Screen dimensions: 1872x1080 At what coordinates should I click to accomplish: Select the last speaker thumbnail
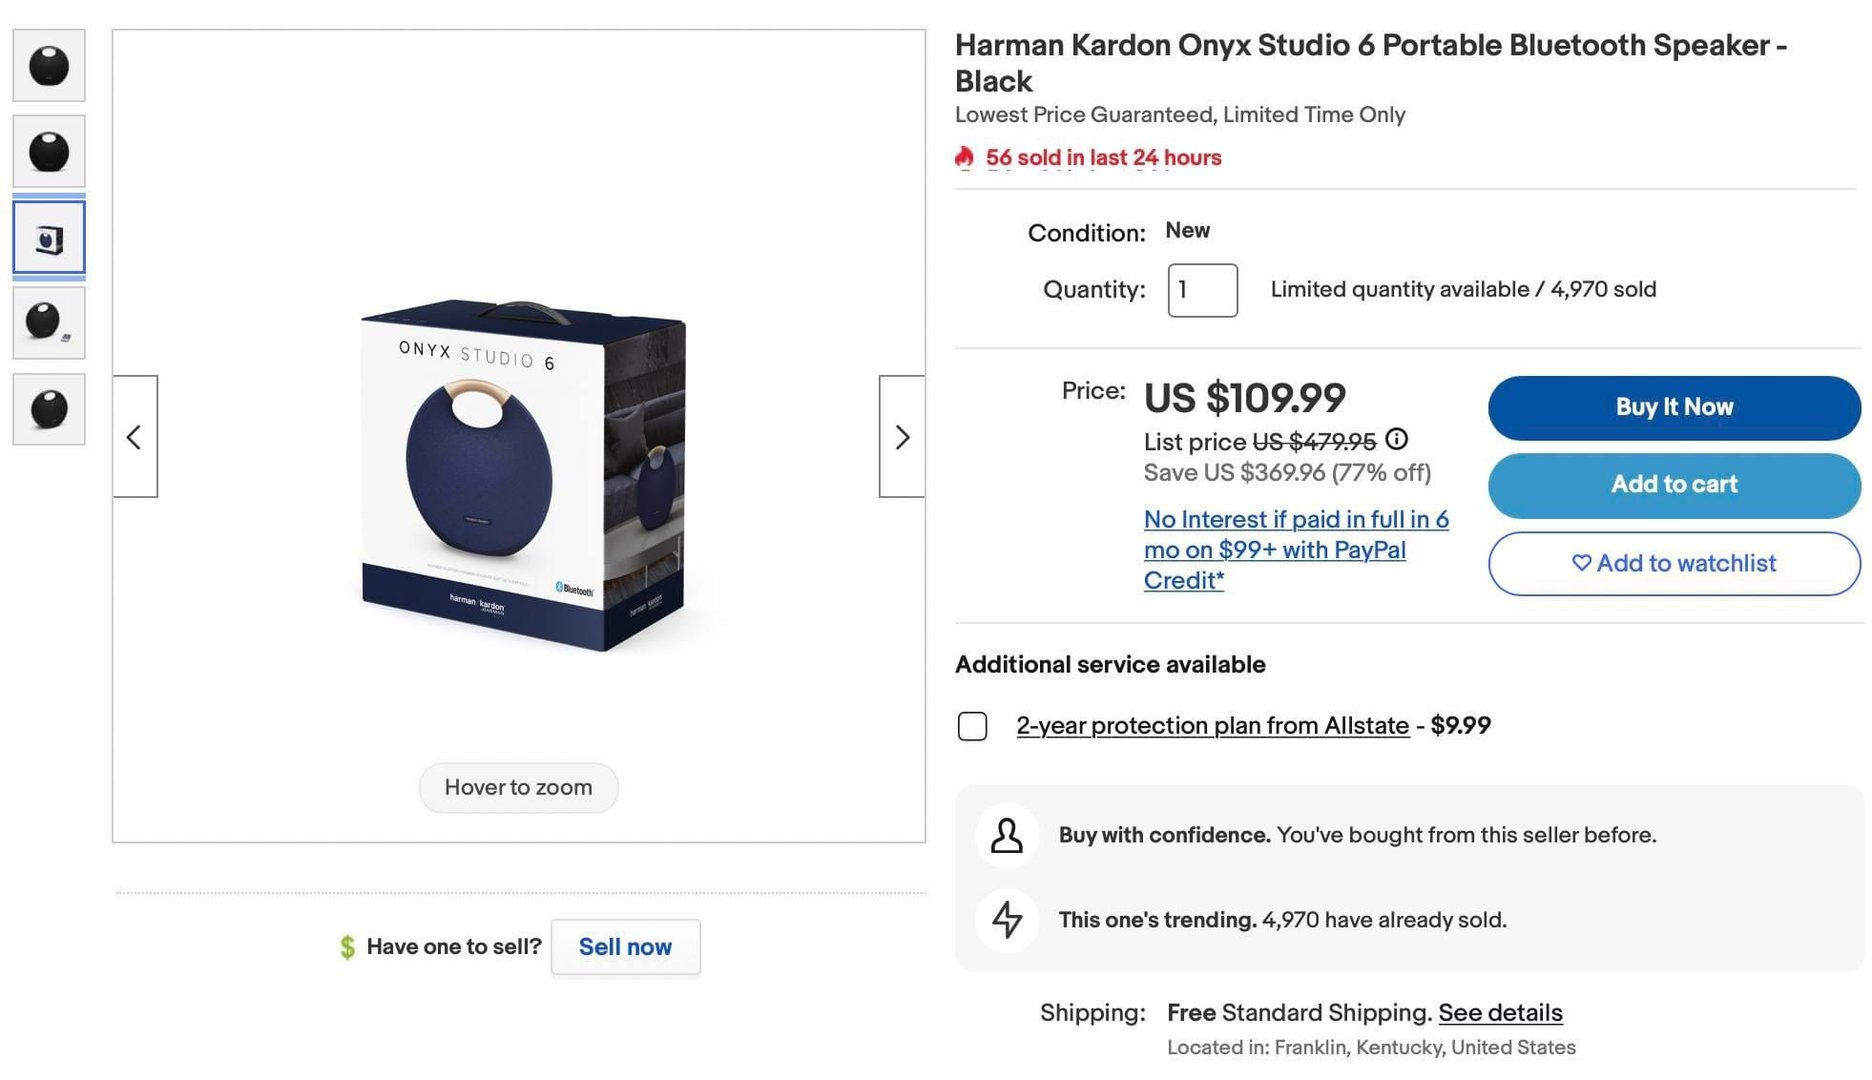[49, 409]
